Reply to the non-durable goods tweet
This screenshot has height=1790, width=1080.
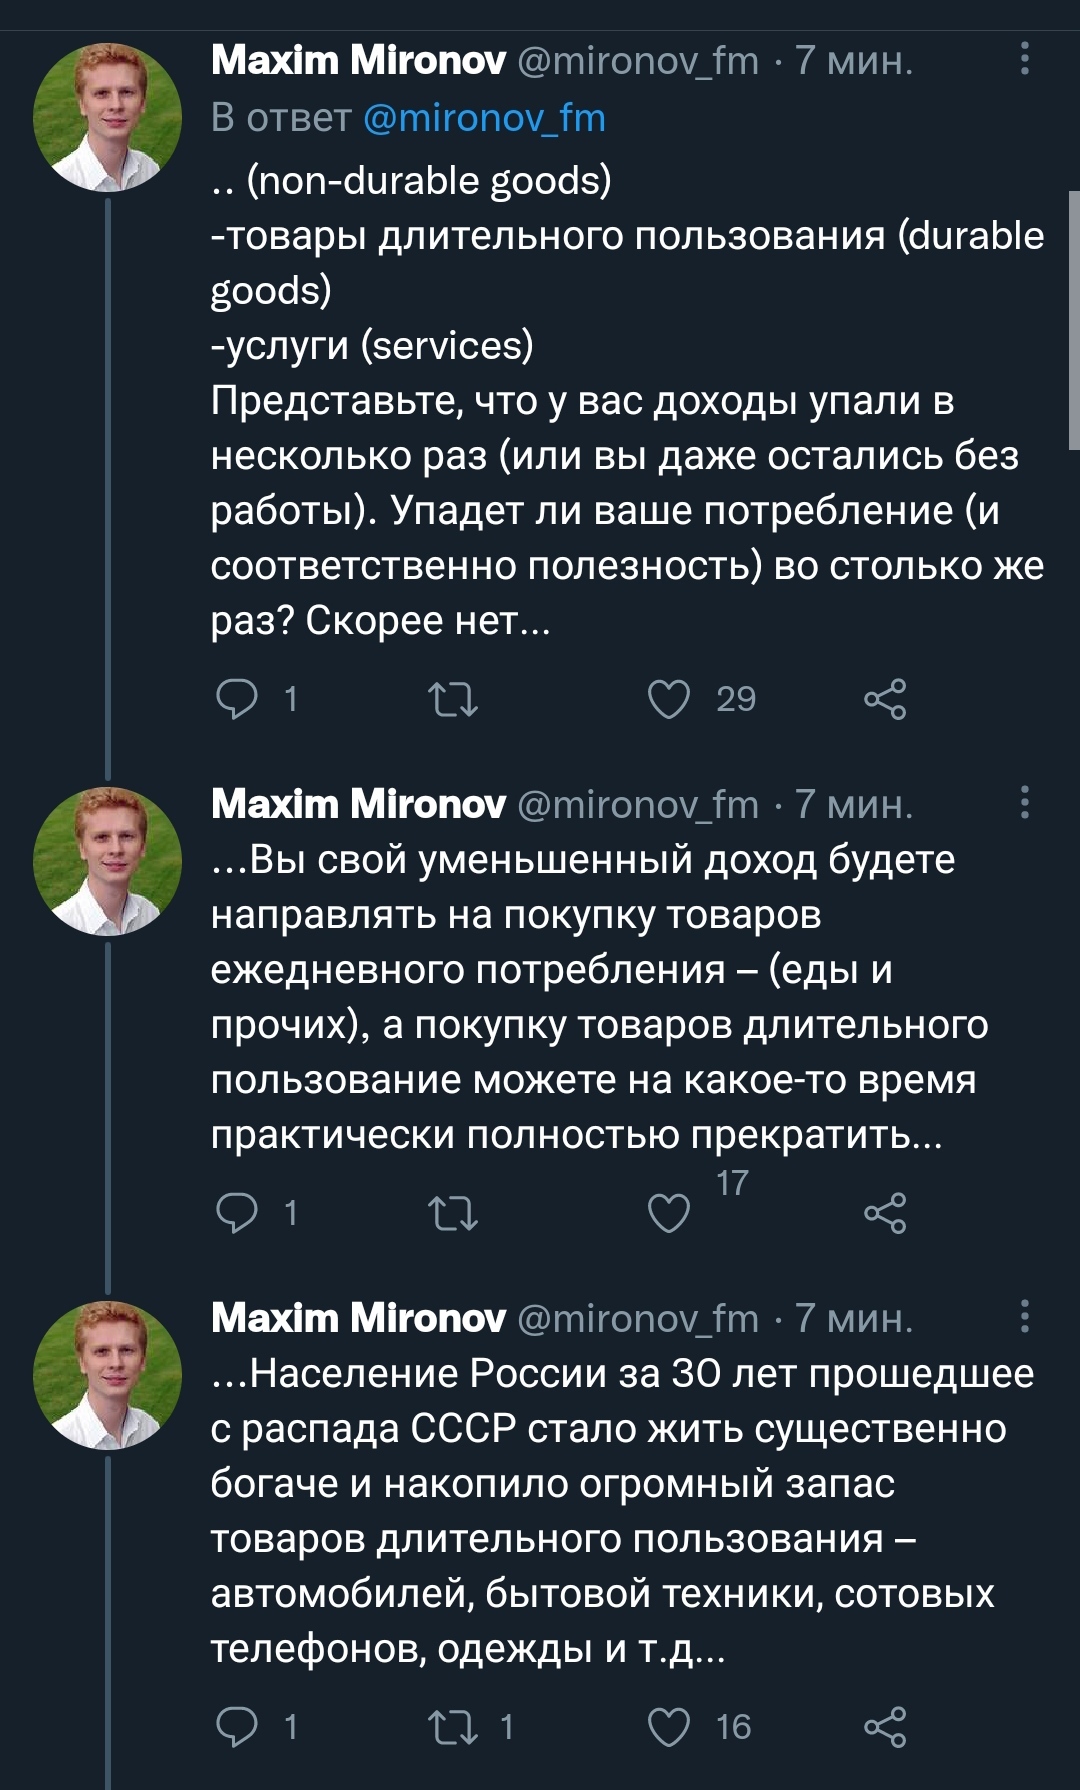pyautogui.click(x=238, y=699)
